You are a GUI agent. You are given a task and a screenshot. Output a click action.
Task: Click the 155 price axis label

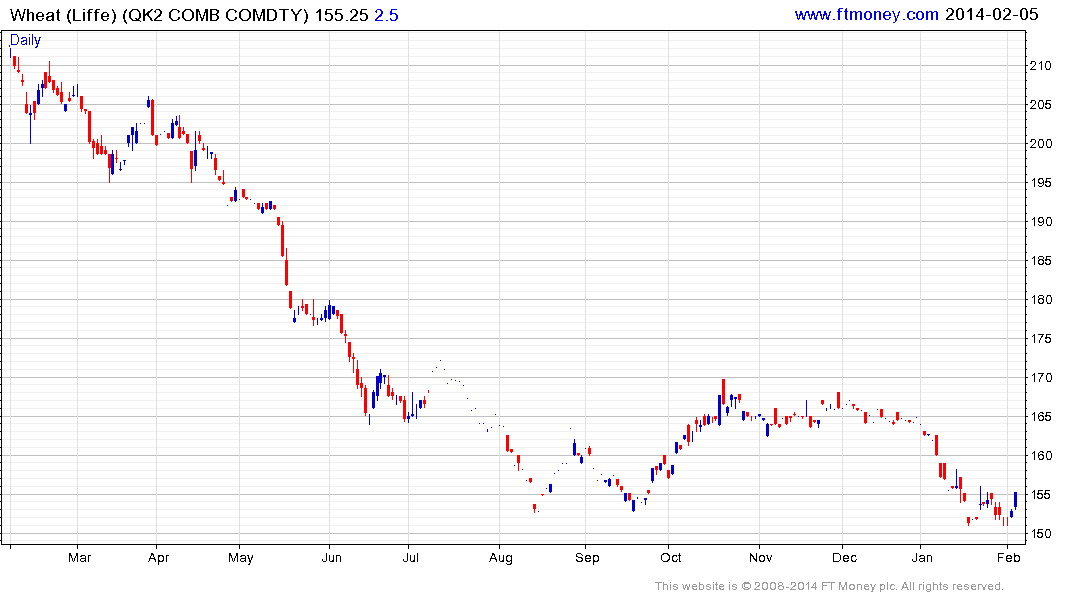coord(1040,495)
